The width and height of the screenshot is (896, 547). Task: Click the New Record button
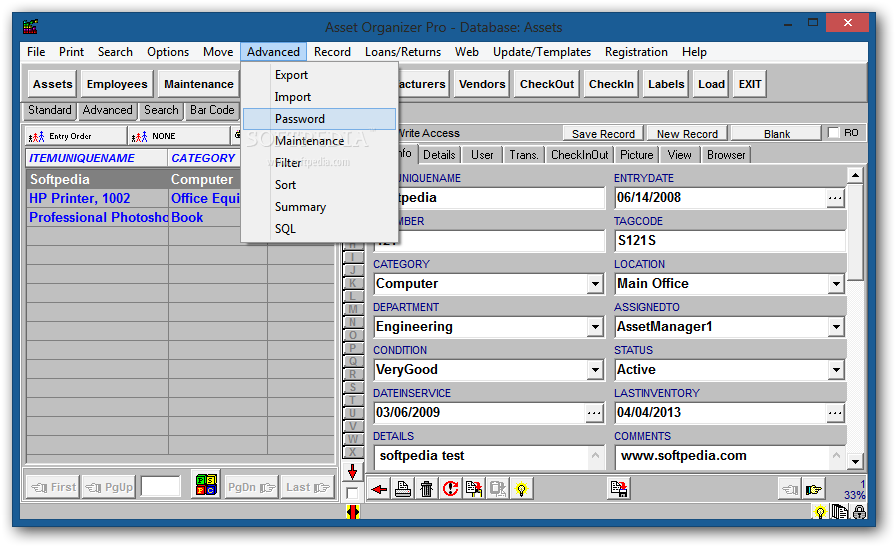click(687, 134)
